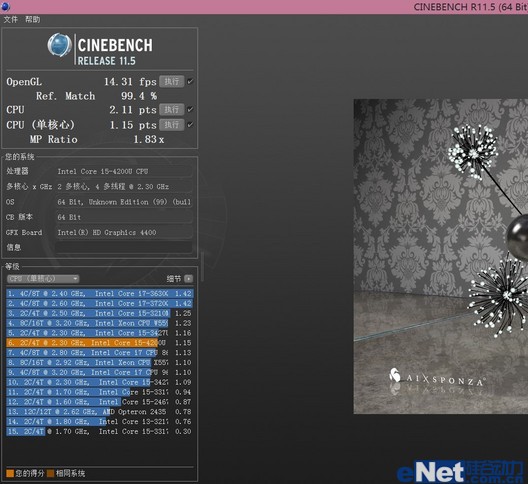The width and height of the screenshot is (528, 484).
Task: Click the 您的得分 orange legend swatch
Action: tap(10, 474)
